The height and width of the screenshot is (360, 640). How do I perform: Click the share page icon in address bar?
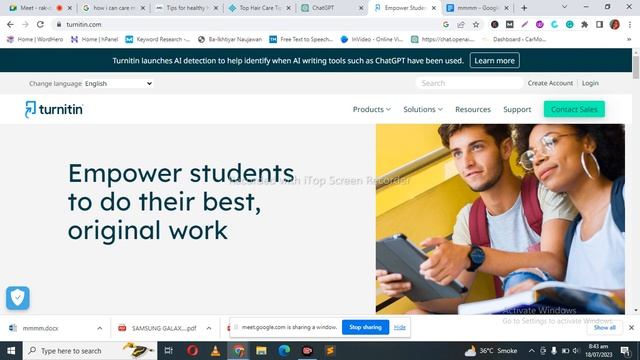pyautogui.click(x=461, y=24)
